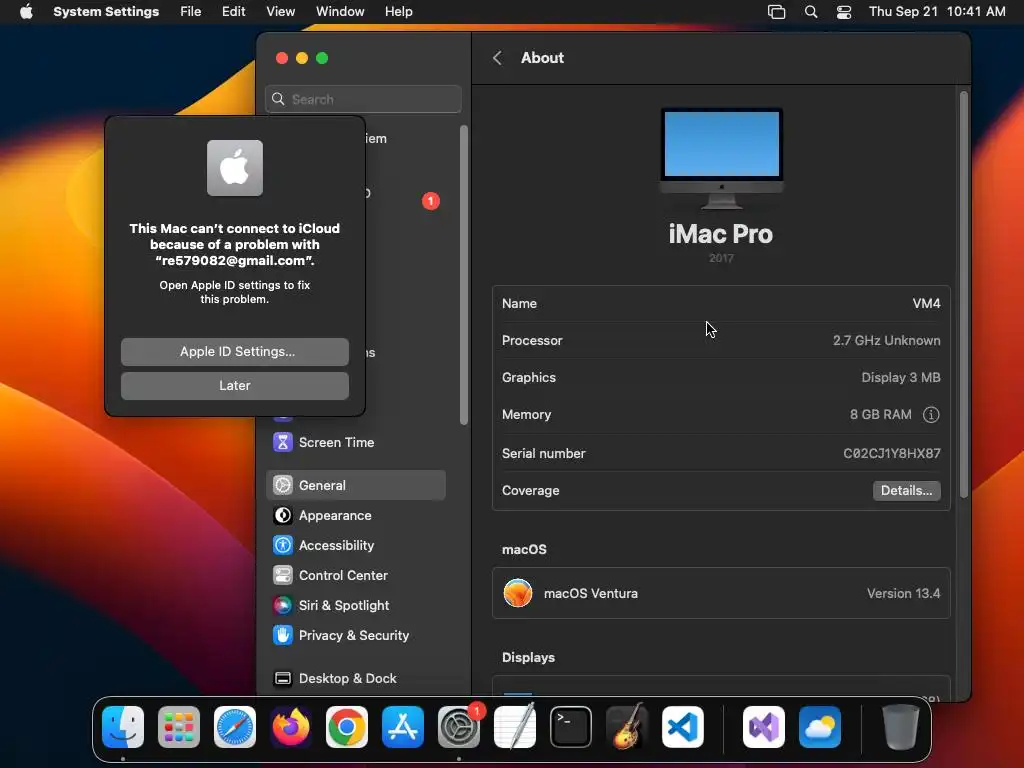
Task: Open the View menu
Action: click(280, 12)
